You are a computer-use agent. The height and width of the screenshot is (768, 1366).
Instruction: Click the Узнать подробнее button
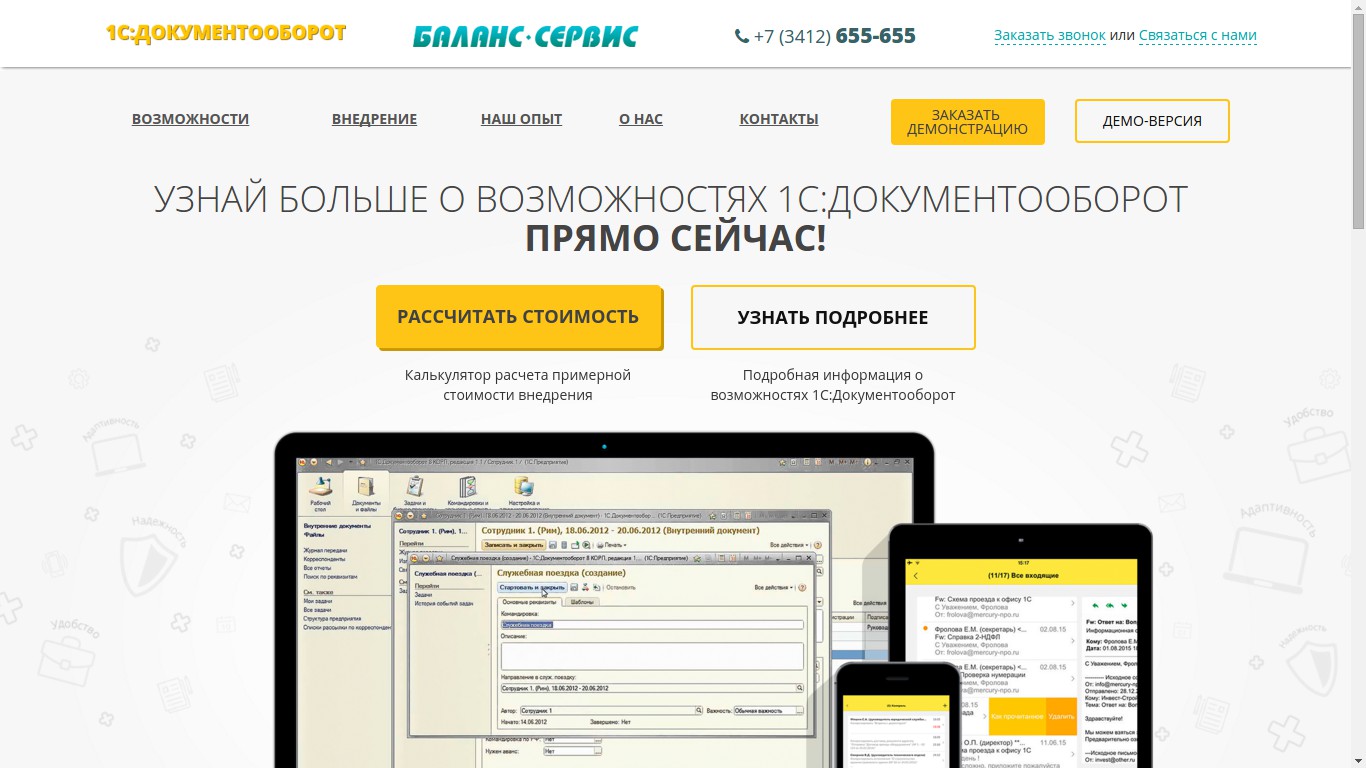tap(833, 317)
